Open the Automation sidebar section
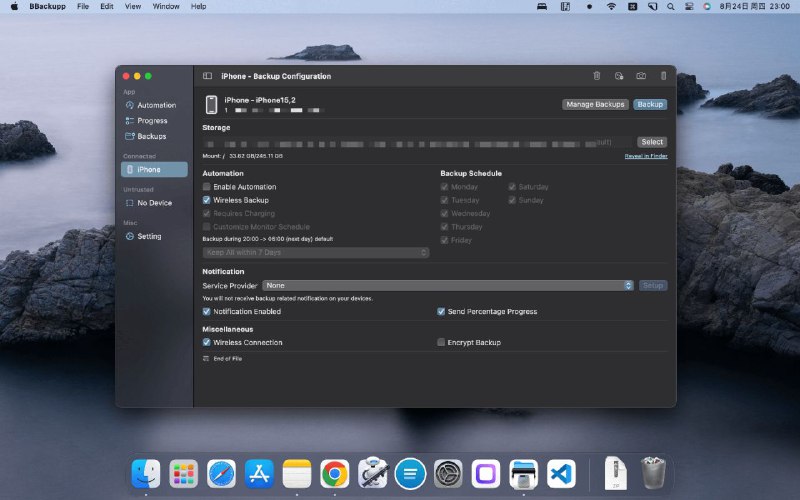Screen dimensions: 800x500 coord(155,105)
